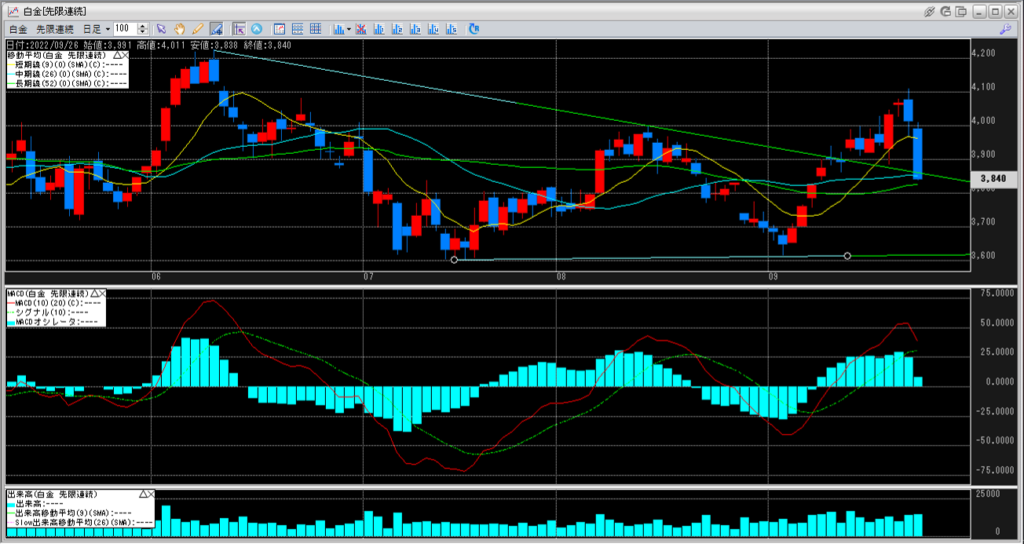Click the link chain icon in title bar

tap(930, 11)
